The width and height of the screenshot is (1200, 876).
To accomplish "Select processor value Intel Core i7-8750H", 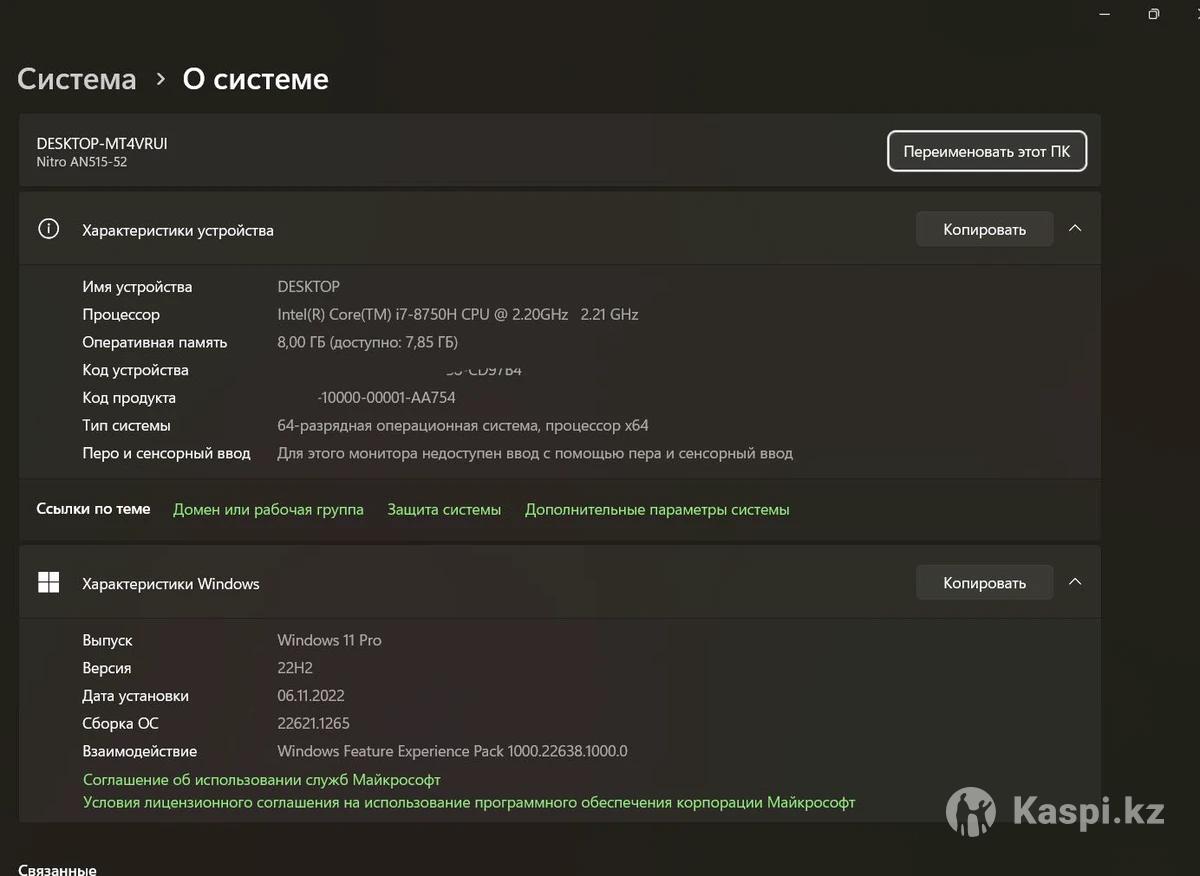I will tap(458, 314).
